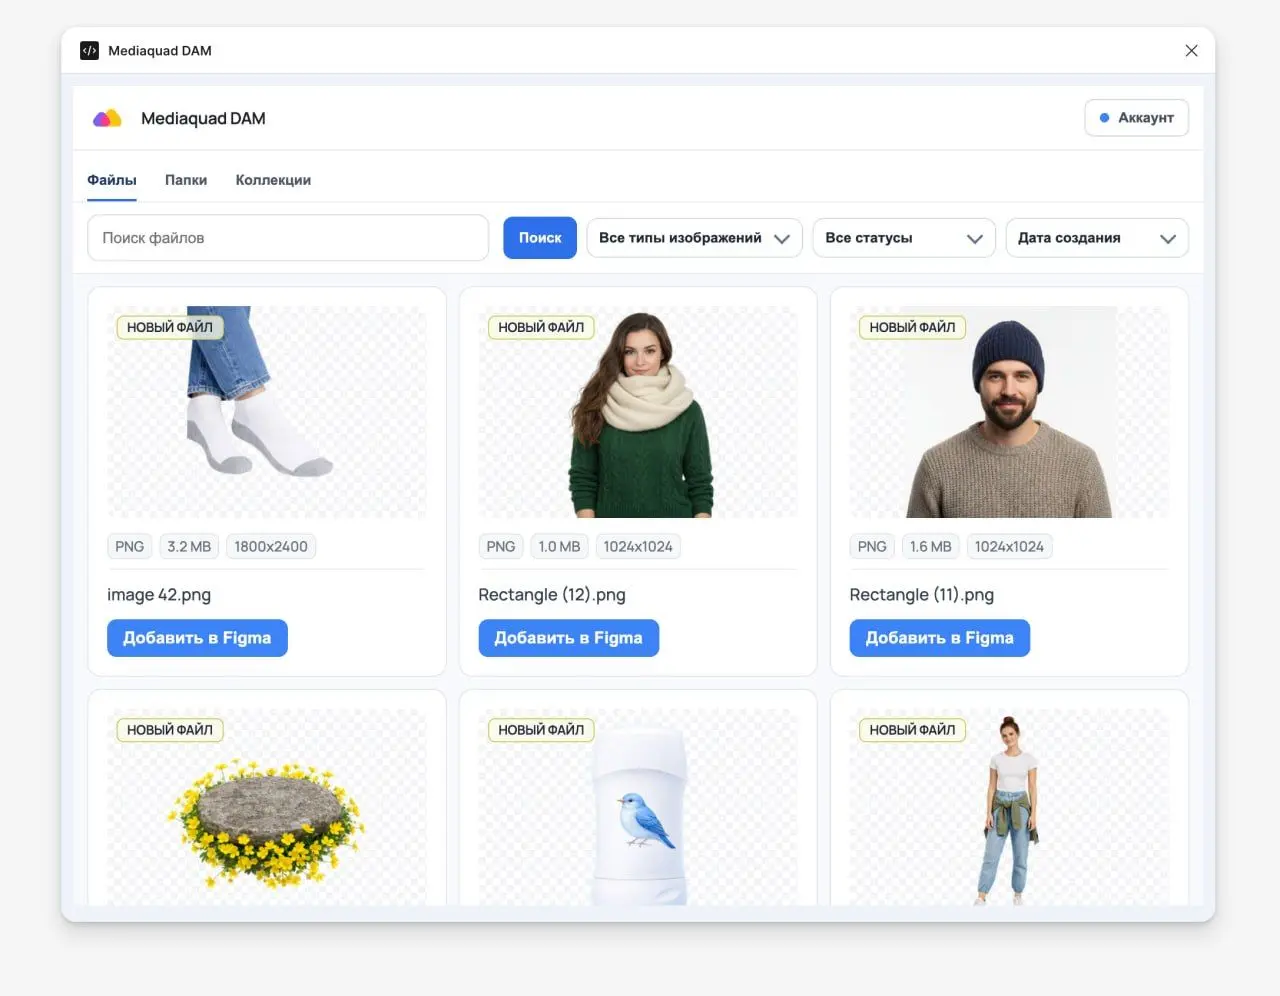Open the yellow flowers stone thumbnail
This screenshot has height=996, width=1280.
coord(267,808)
